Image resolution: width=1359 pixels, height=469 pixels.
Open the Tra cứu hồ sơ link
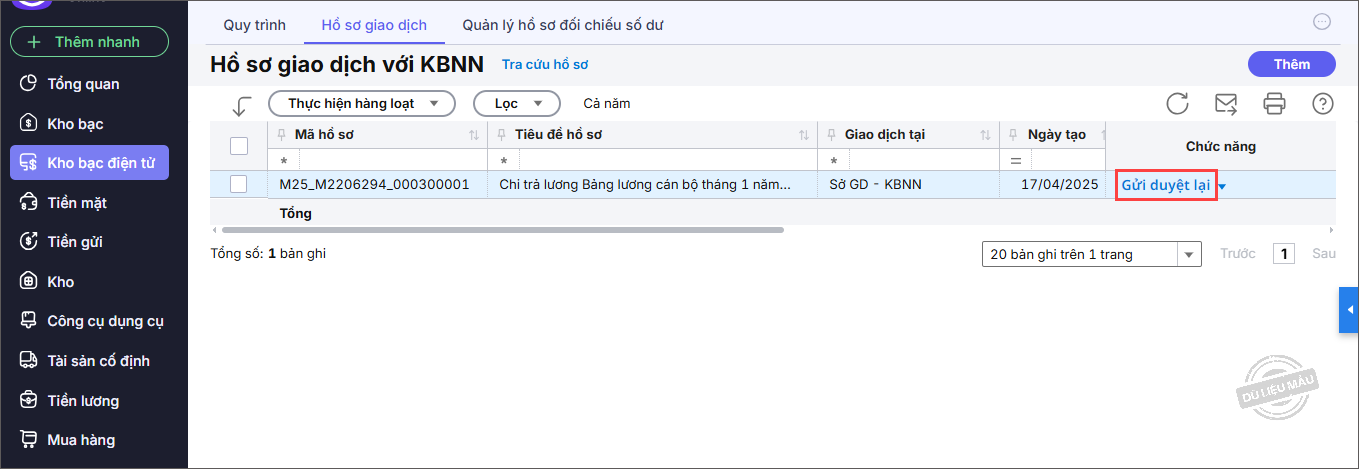[544, 65]
